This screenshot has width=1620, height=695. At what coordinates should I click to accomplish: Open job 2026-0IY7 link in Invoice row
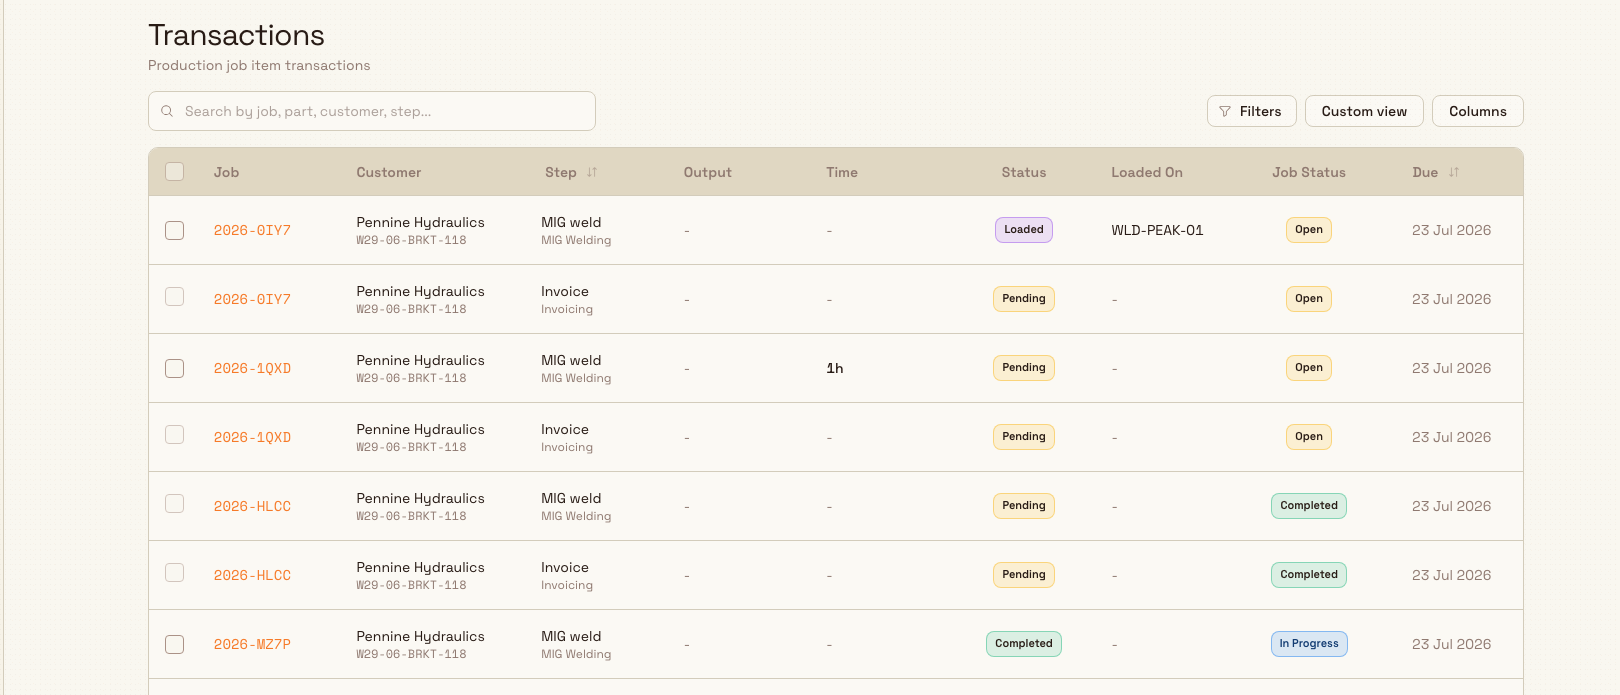click(252, 299)
